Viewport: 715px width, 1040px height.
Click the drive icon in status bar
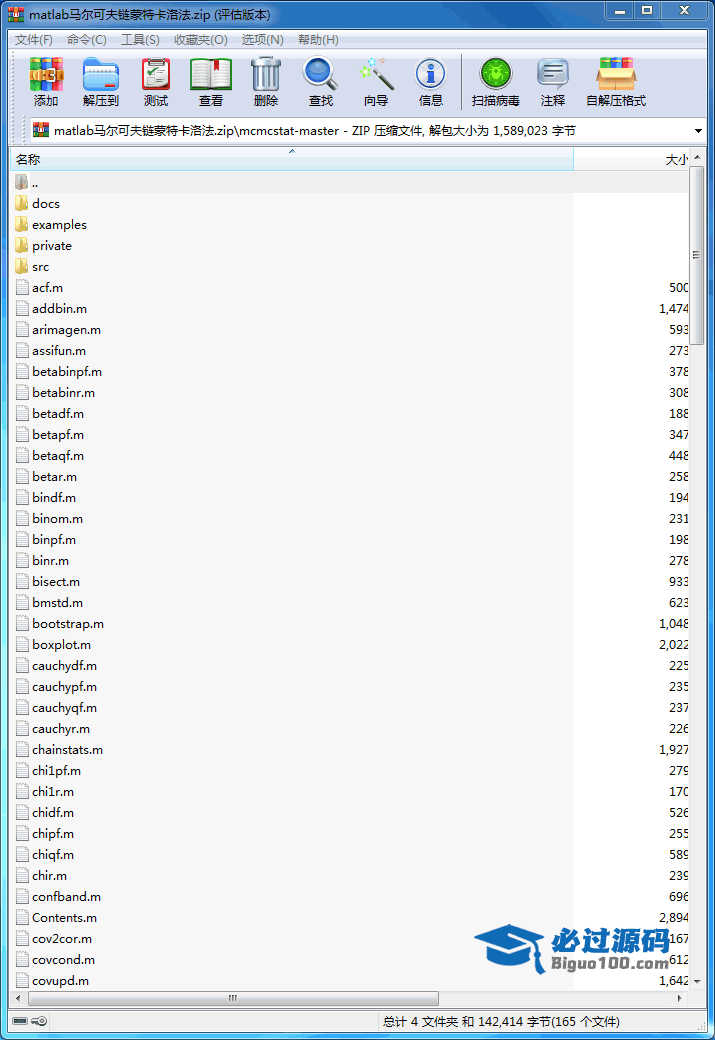pos(20,1021)
